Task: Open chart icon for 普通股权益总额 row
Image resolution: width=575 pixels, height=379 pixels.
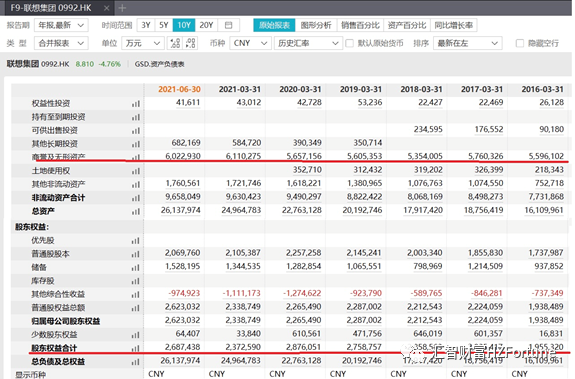Action: click(x=136, y=308)
